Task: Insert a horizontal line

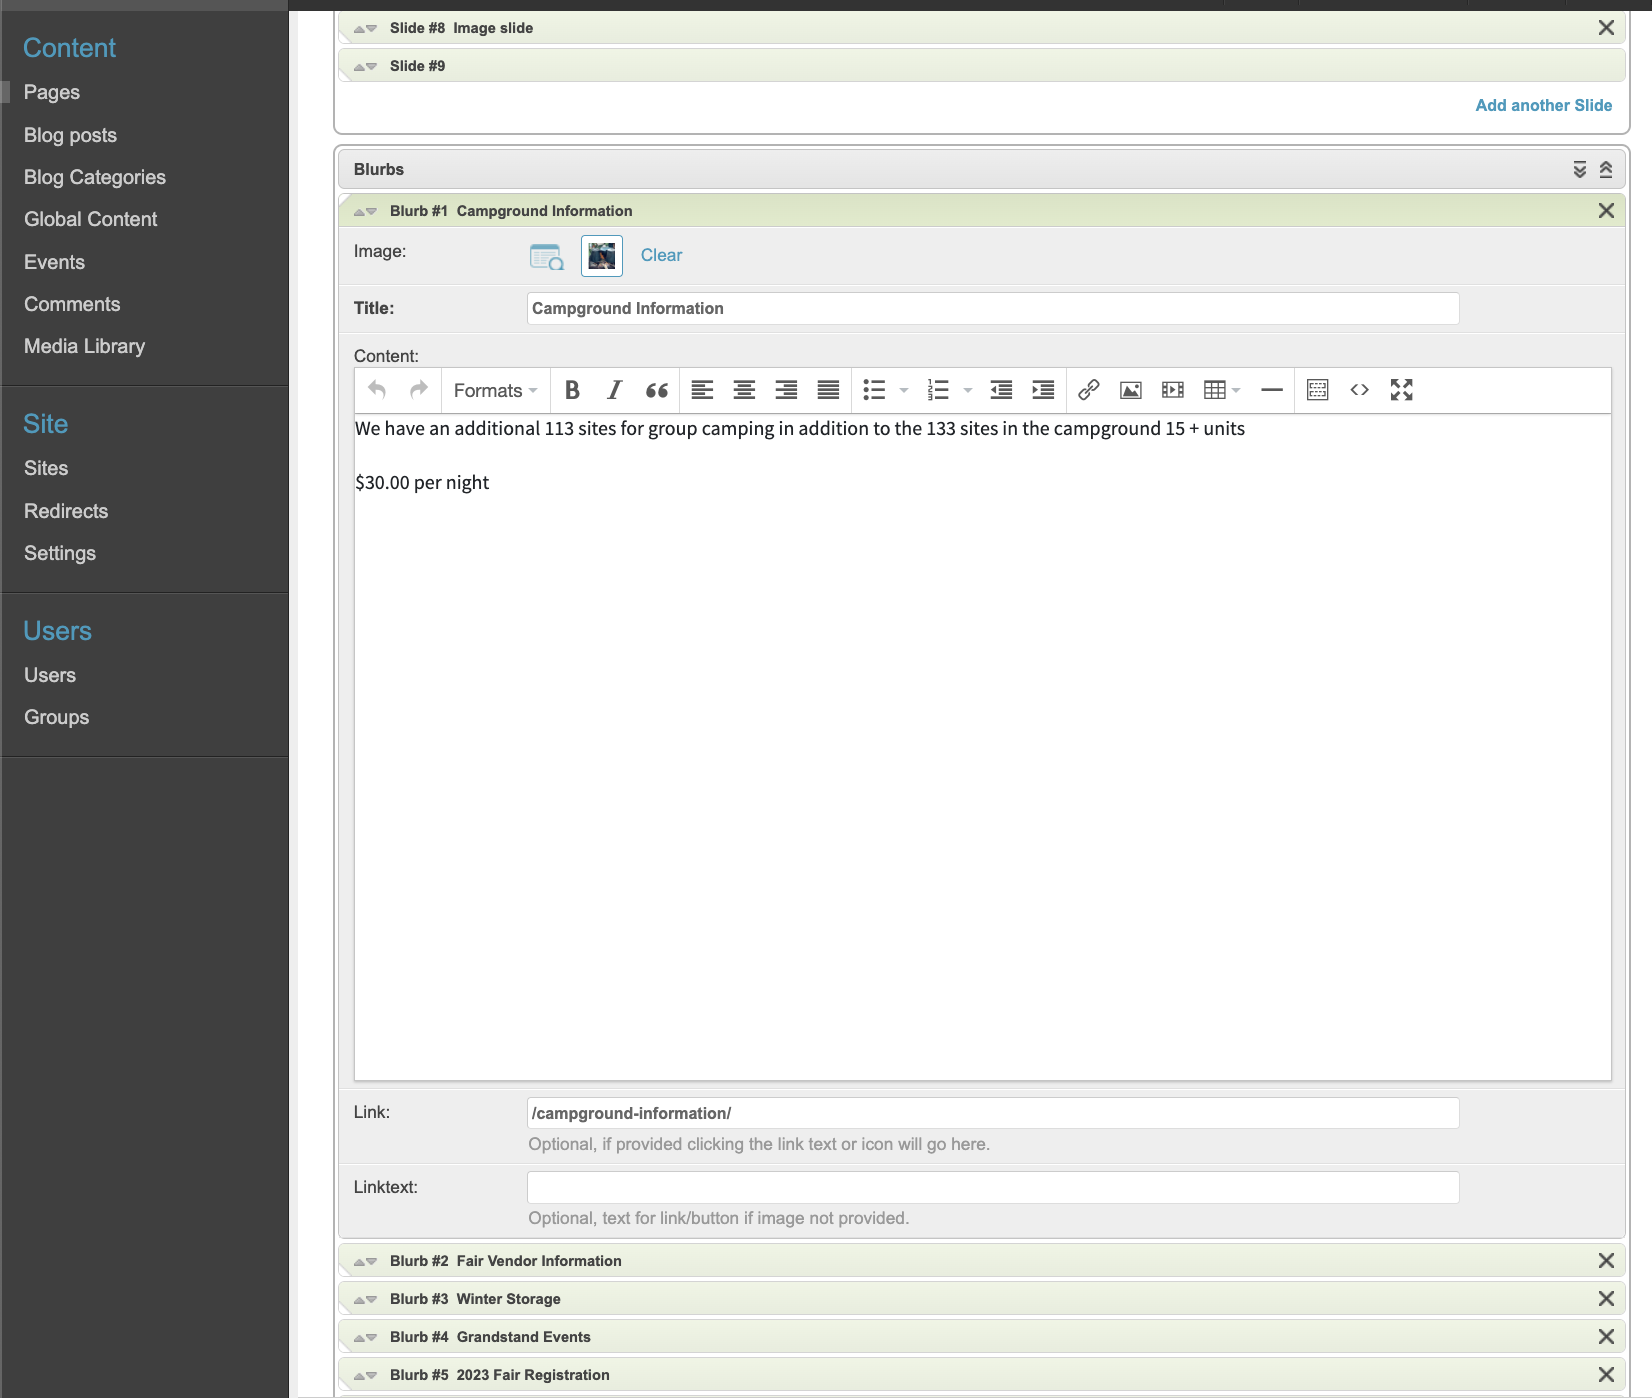Action: [1271, 390]
